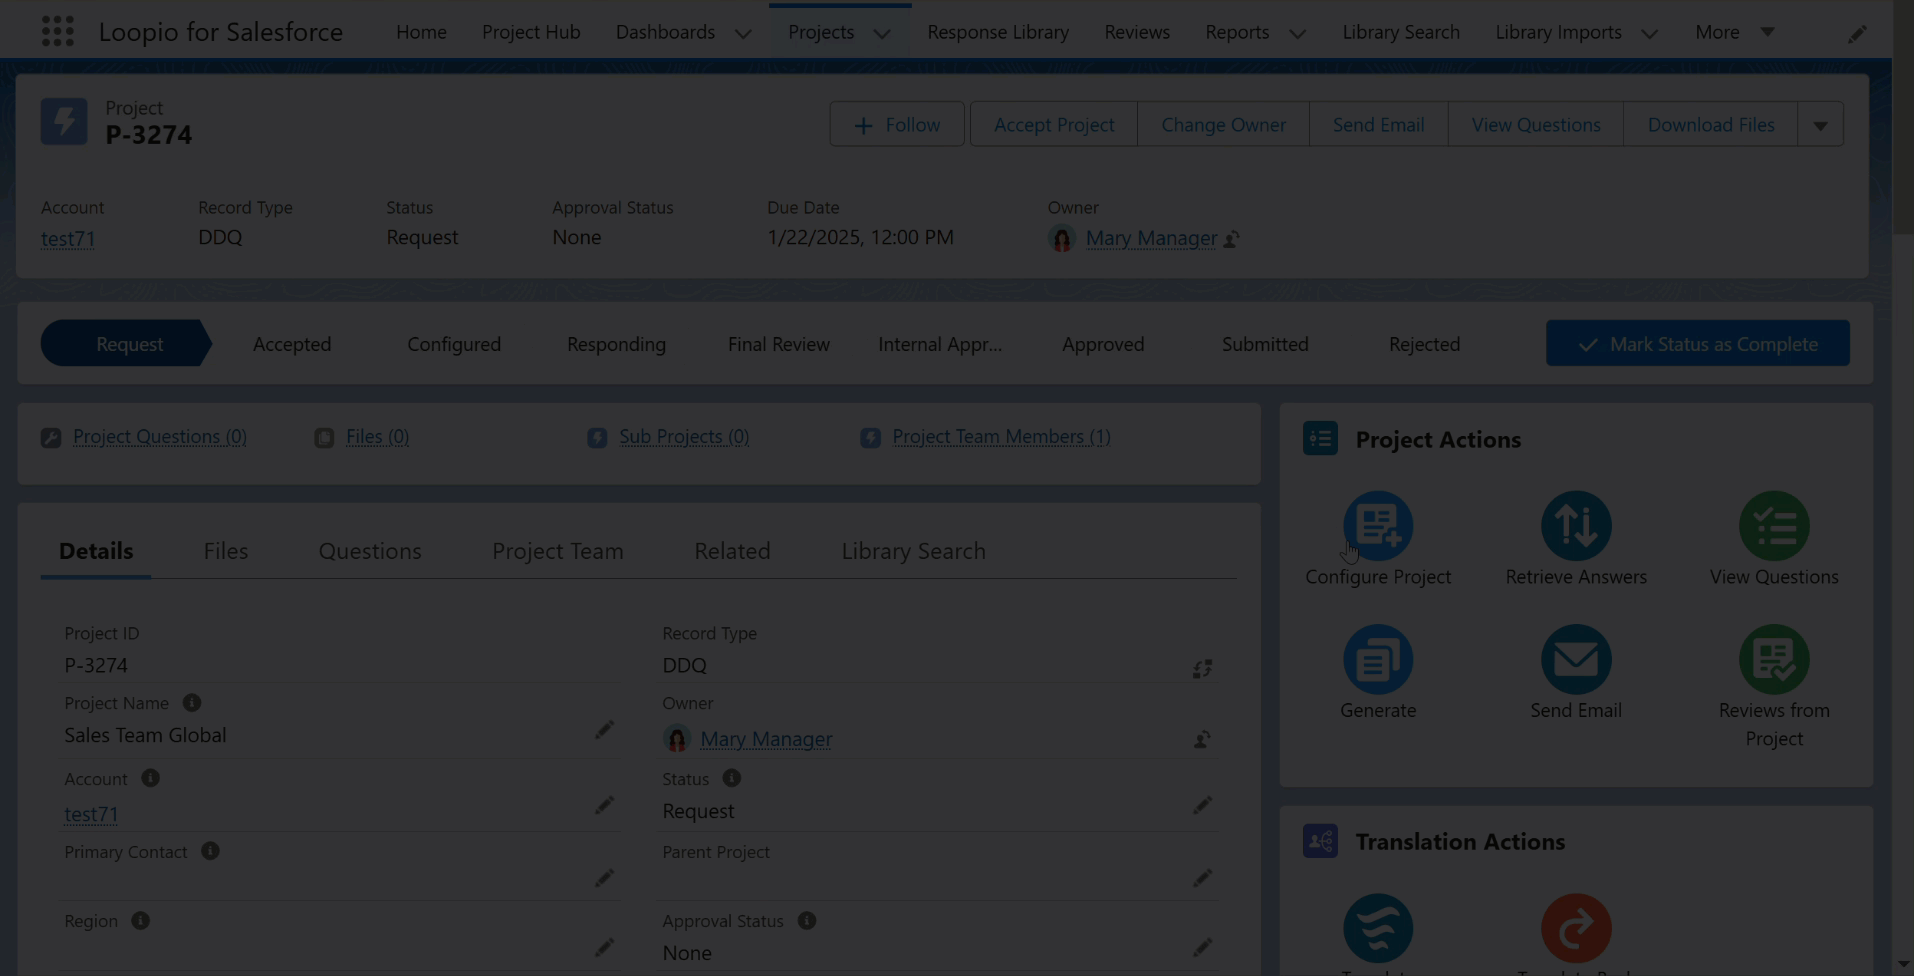
Task: Open the App Launcher grid icon
Action: tap(58, 32)
